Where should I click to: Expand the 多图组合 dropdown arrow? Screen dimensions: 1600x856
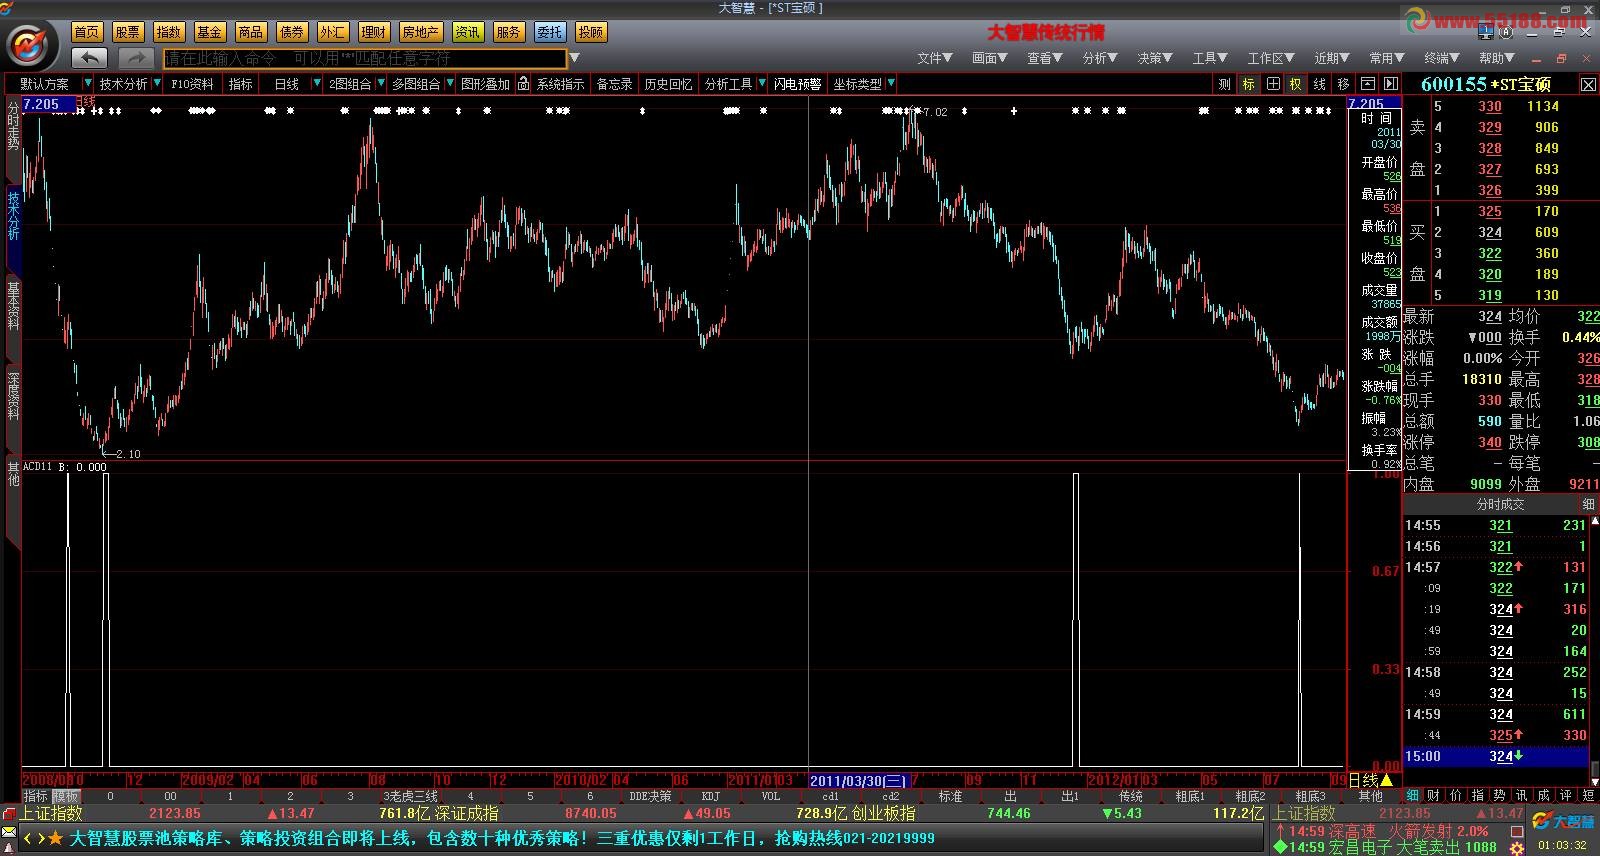(x=450, y=84)
